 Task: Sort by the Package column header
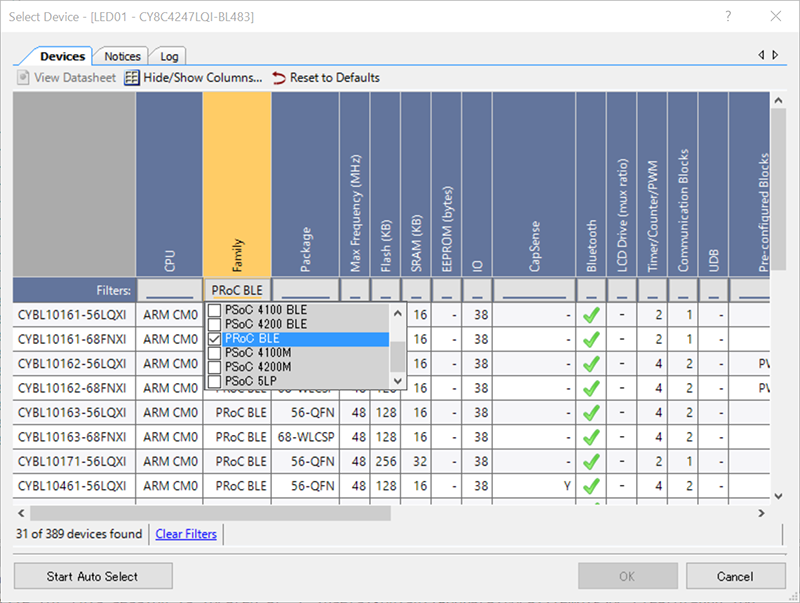pyautogui.click(x=305, y=184)
